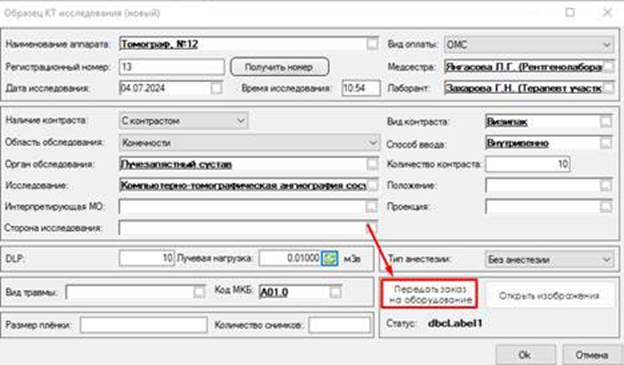The width and height of the screenshot is (624, 365).
Task: Expand the Наличие контраста dropdown
Action: point(240,121)
